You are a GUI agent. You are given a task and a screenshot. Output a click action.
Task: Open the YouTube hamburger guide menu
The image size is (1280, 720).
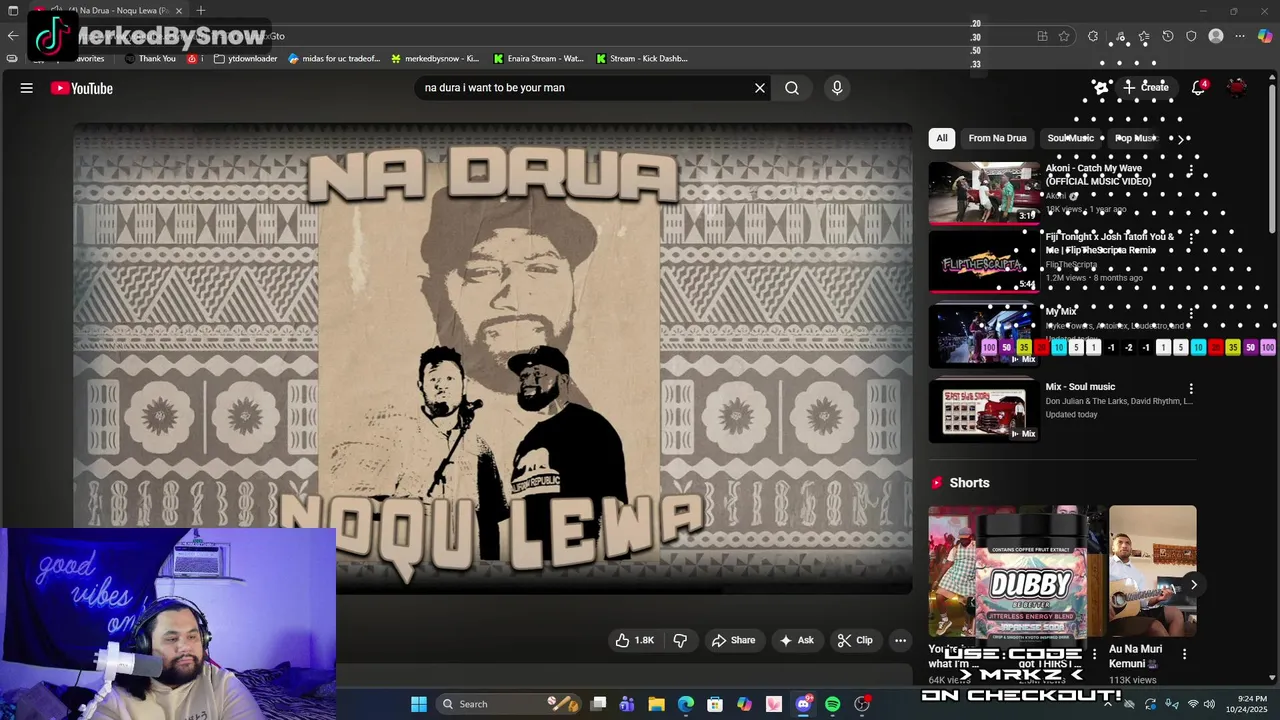pyautogui.click(x=27, y=88)
